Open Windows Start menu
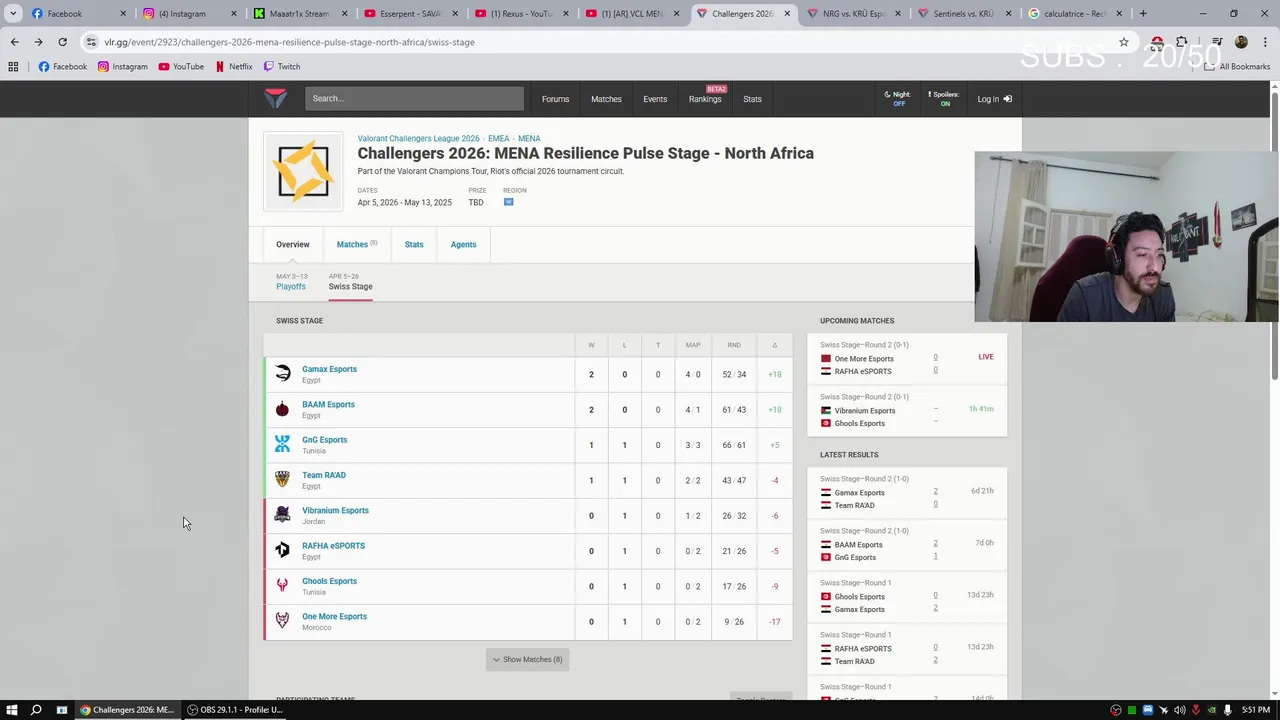 click(12, 710)
